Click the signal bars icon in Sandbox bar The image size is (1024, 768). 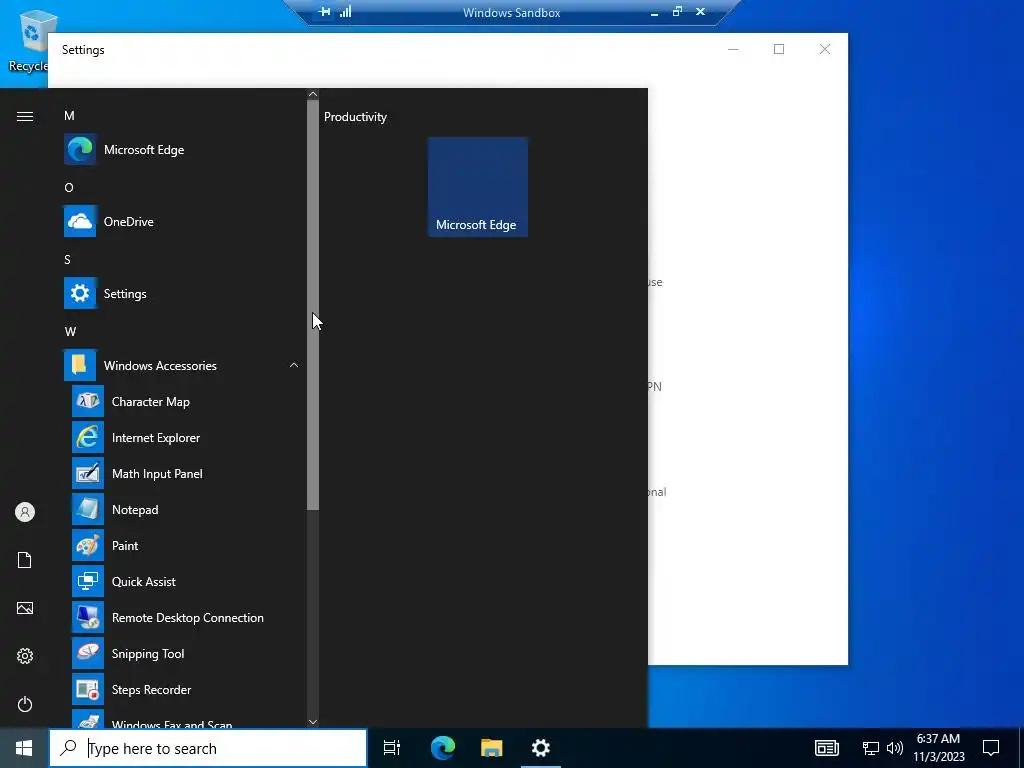click(x=345, y=12)
